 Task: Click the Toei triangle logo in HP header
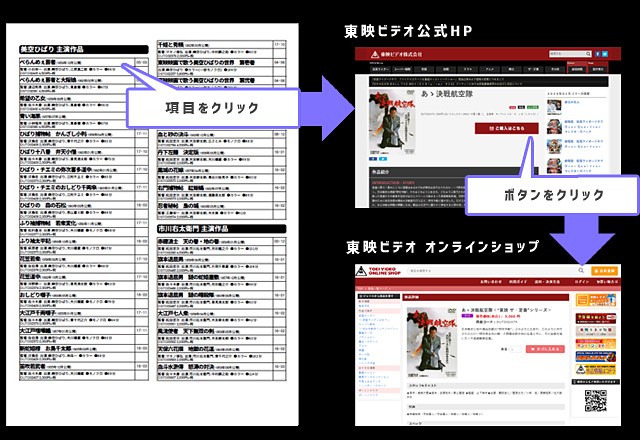pyautogui.click(x=375, y=54)
